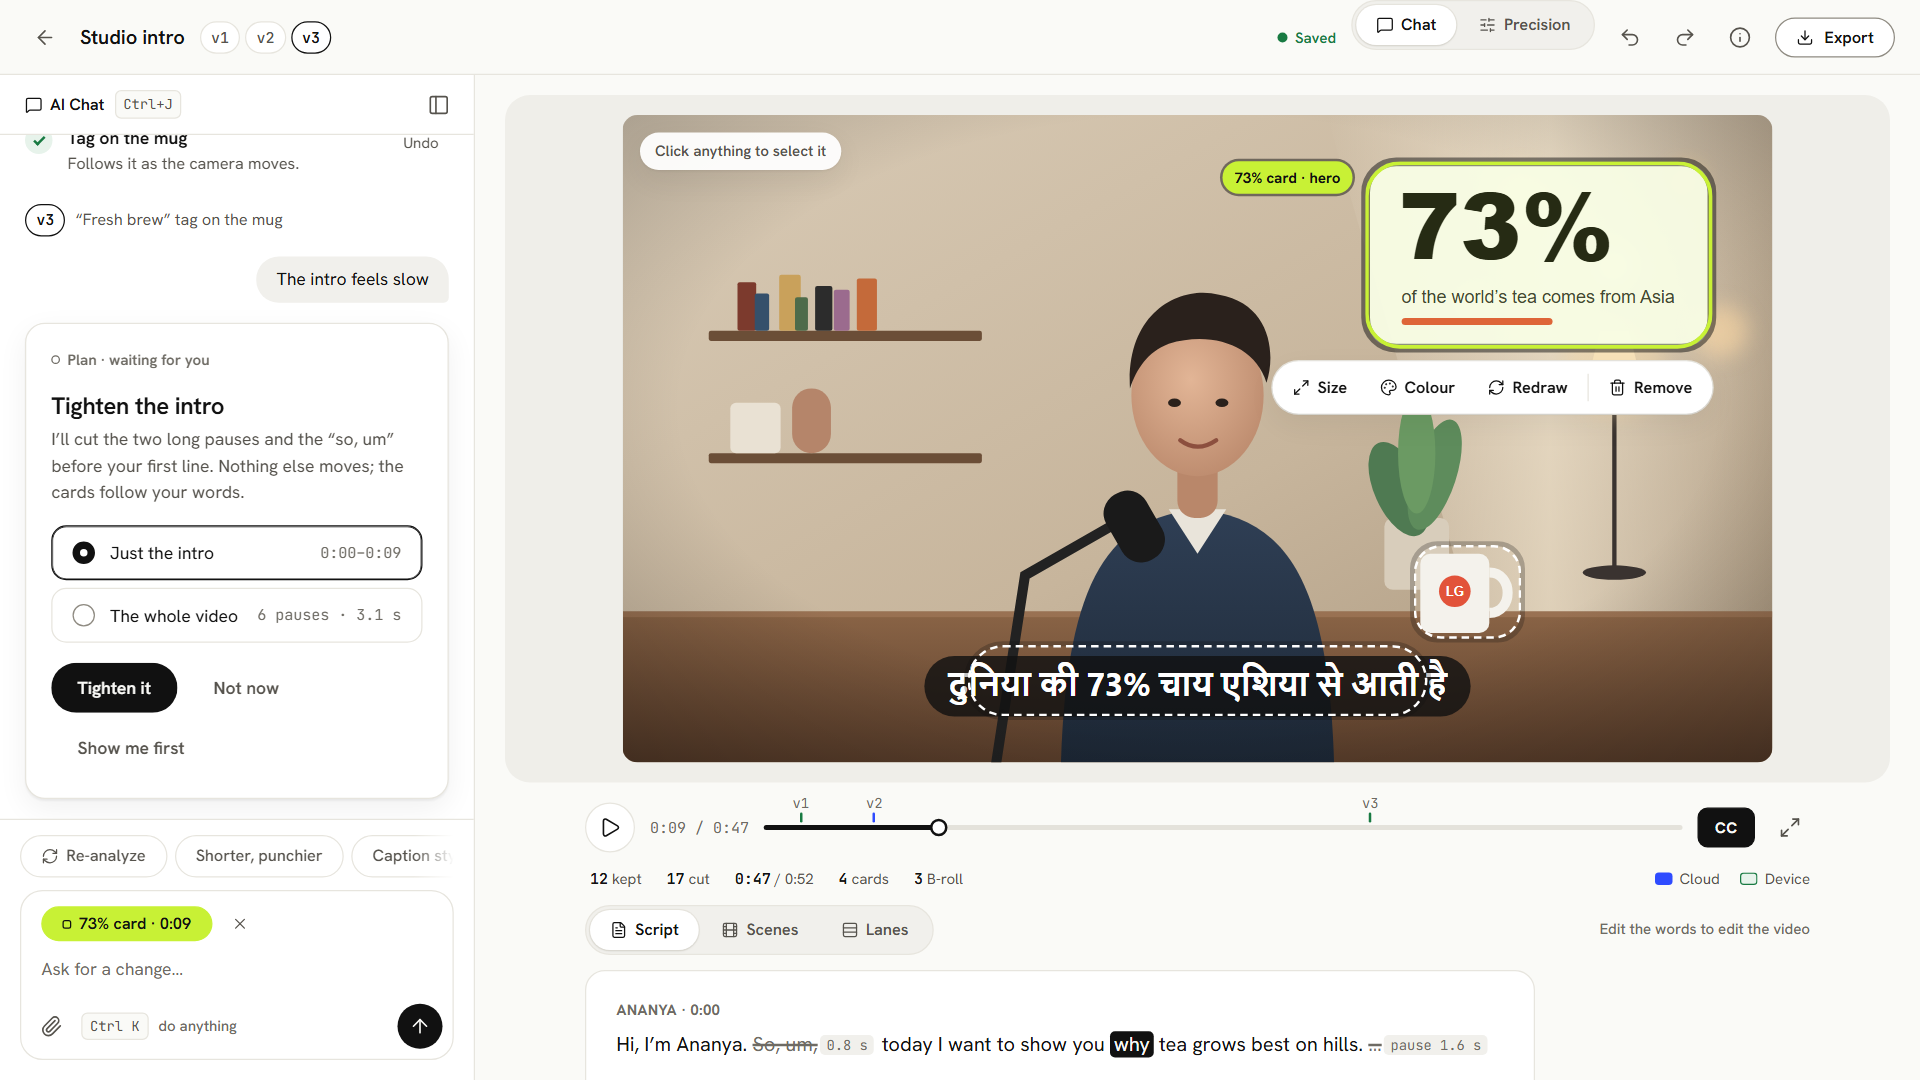The height and width of the screenshot is (1080, 1920).
Task: Select the Hindi caption in the preview
Action: [1197, 685]
